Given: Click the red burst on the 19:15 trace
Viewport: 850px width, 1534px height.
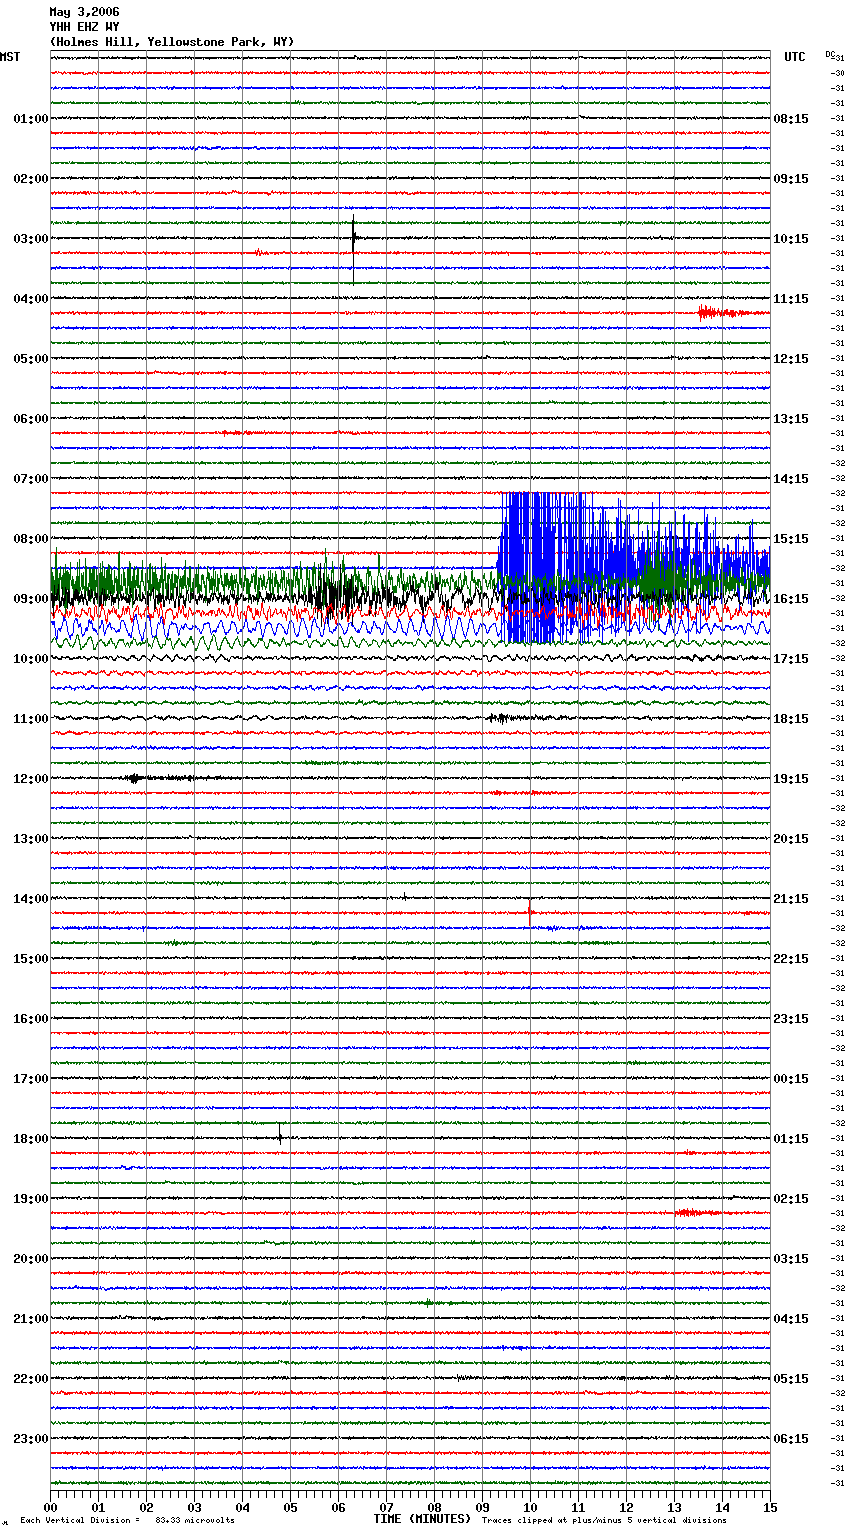Looking at the screenshot, I should pyautogui.click(x=698, y=1213).
